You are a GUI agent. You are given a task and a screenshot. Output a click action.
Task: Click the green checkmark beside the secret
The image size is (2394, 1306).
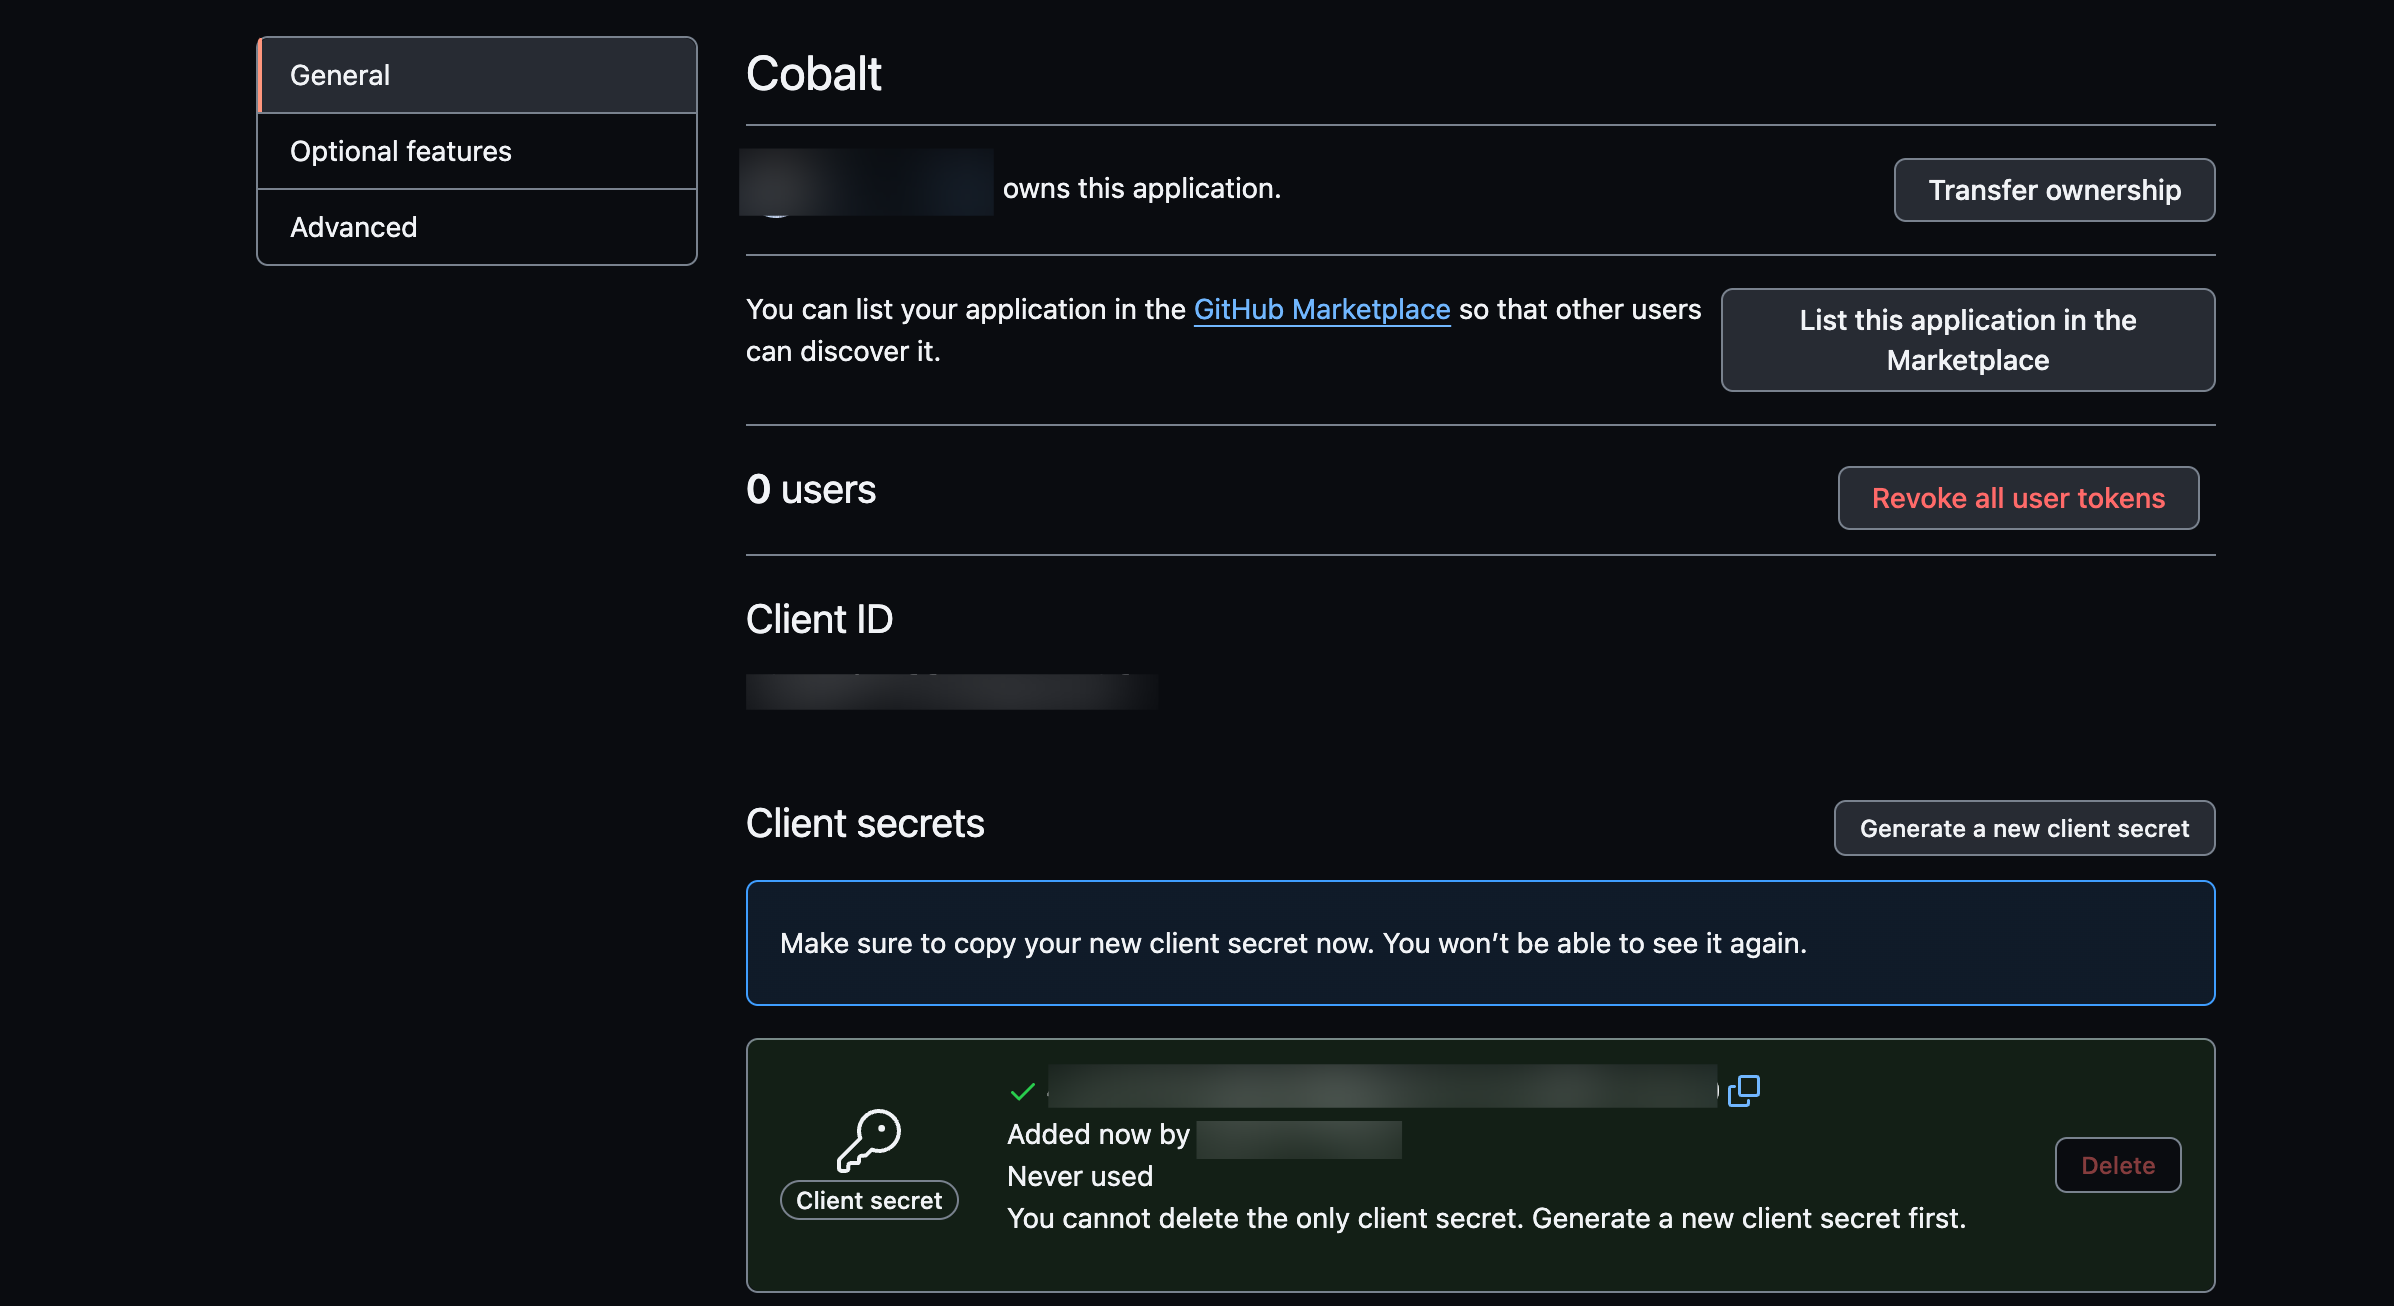coord(1022,1091)
